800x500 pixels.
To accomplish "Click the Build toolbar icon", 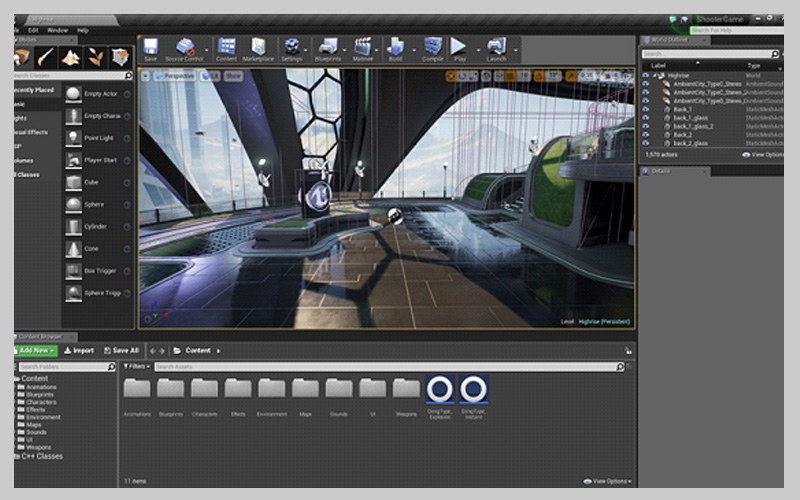I will click(395, 49).
